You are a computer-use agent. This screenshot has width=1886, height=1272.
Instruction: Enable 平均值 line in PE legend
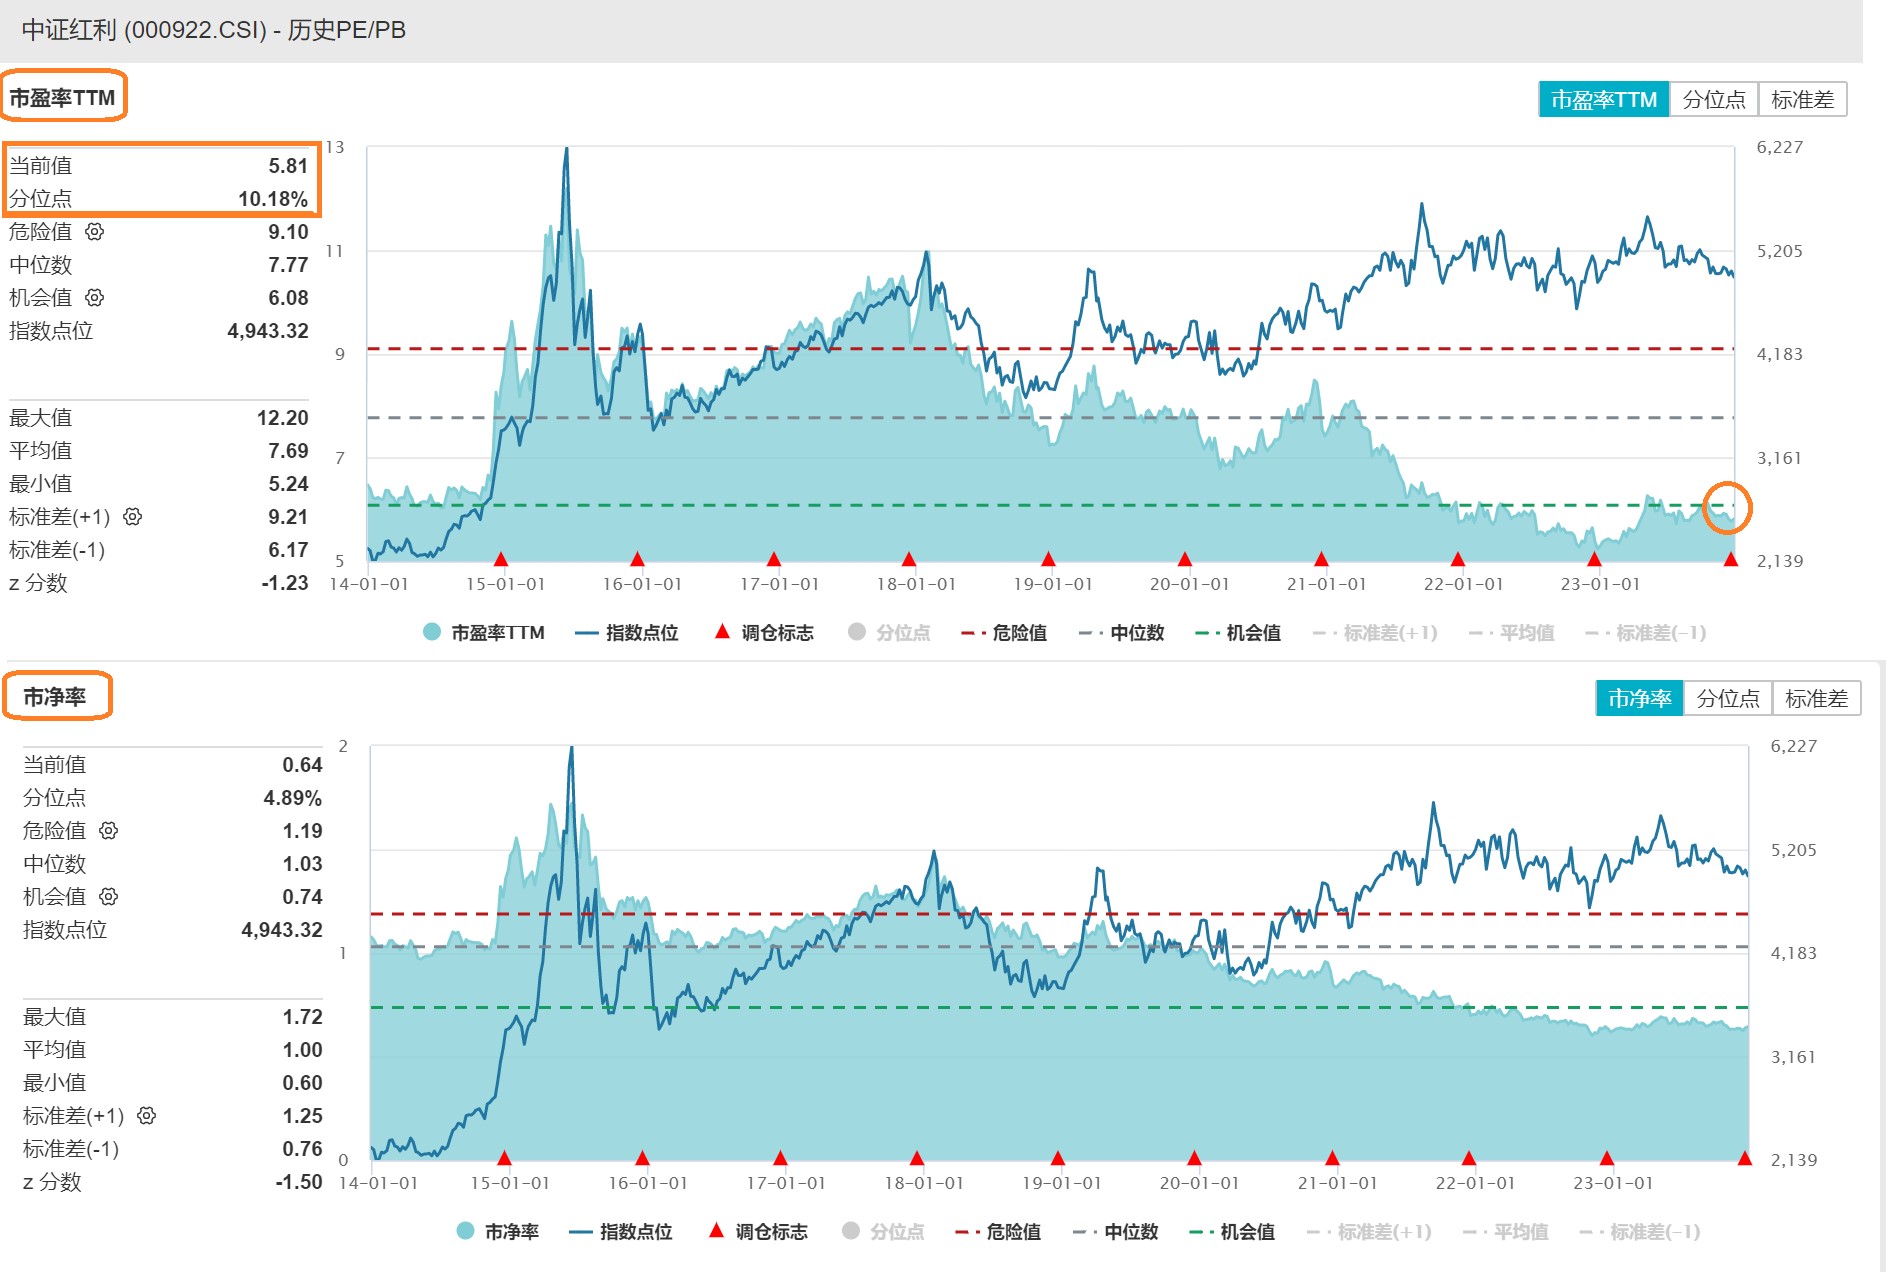coord(1511,633)
